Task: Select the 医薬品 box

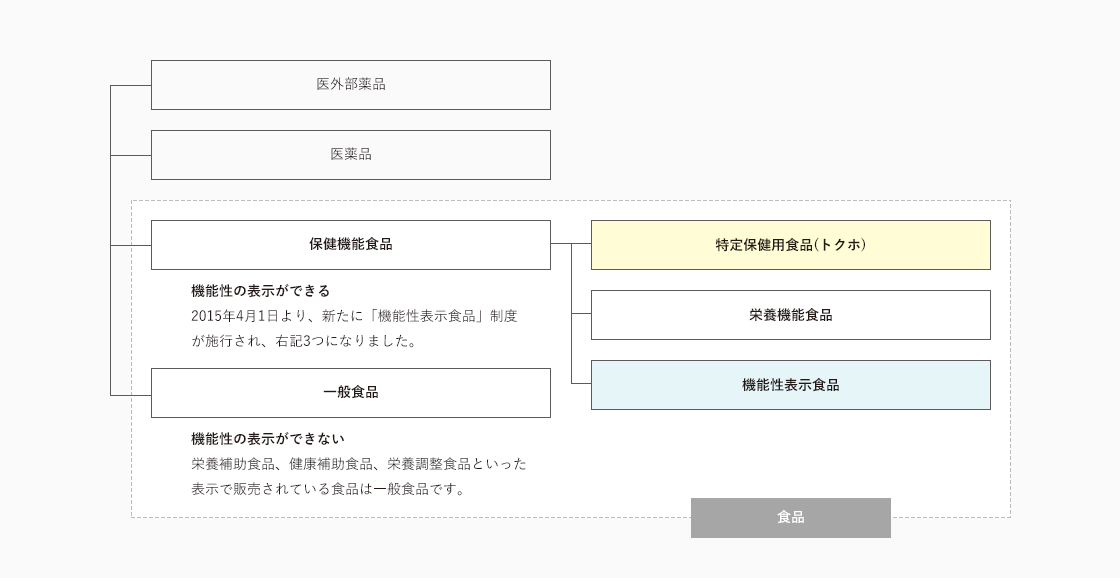Action: 350,155
